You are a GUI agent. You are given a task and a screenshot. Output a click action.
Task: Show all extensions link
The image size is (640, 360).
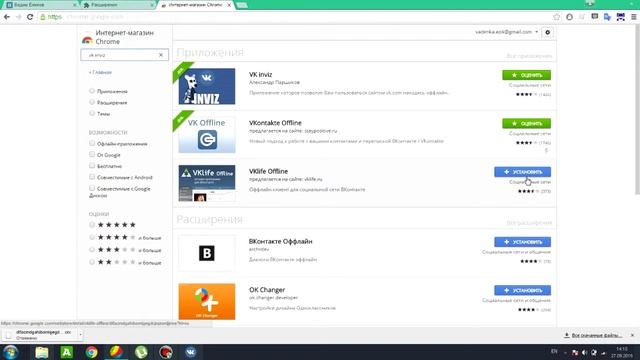pos(529,223)
